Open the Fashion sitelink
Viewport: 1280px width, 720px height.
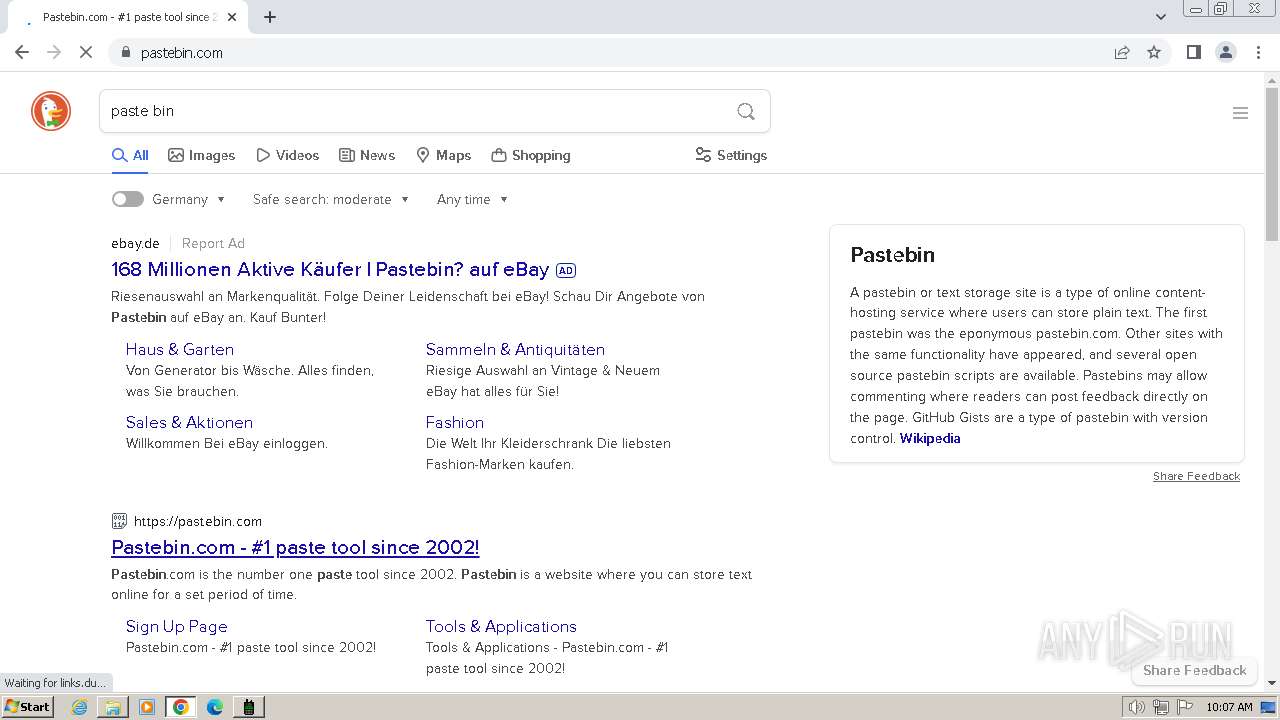click(455, 422)
